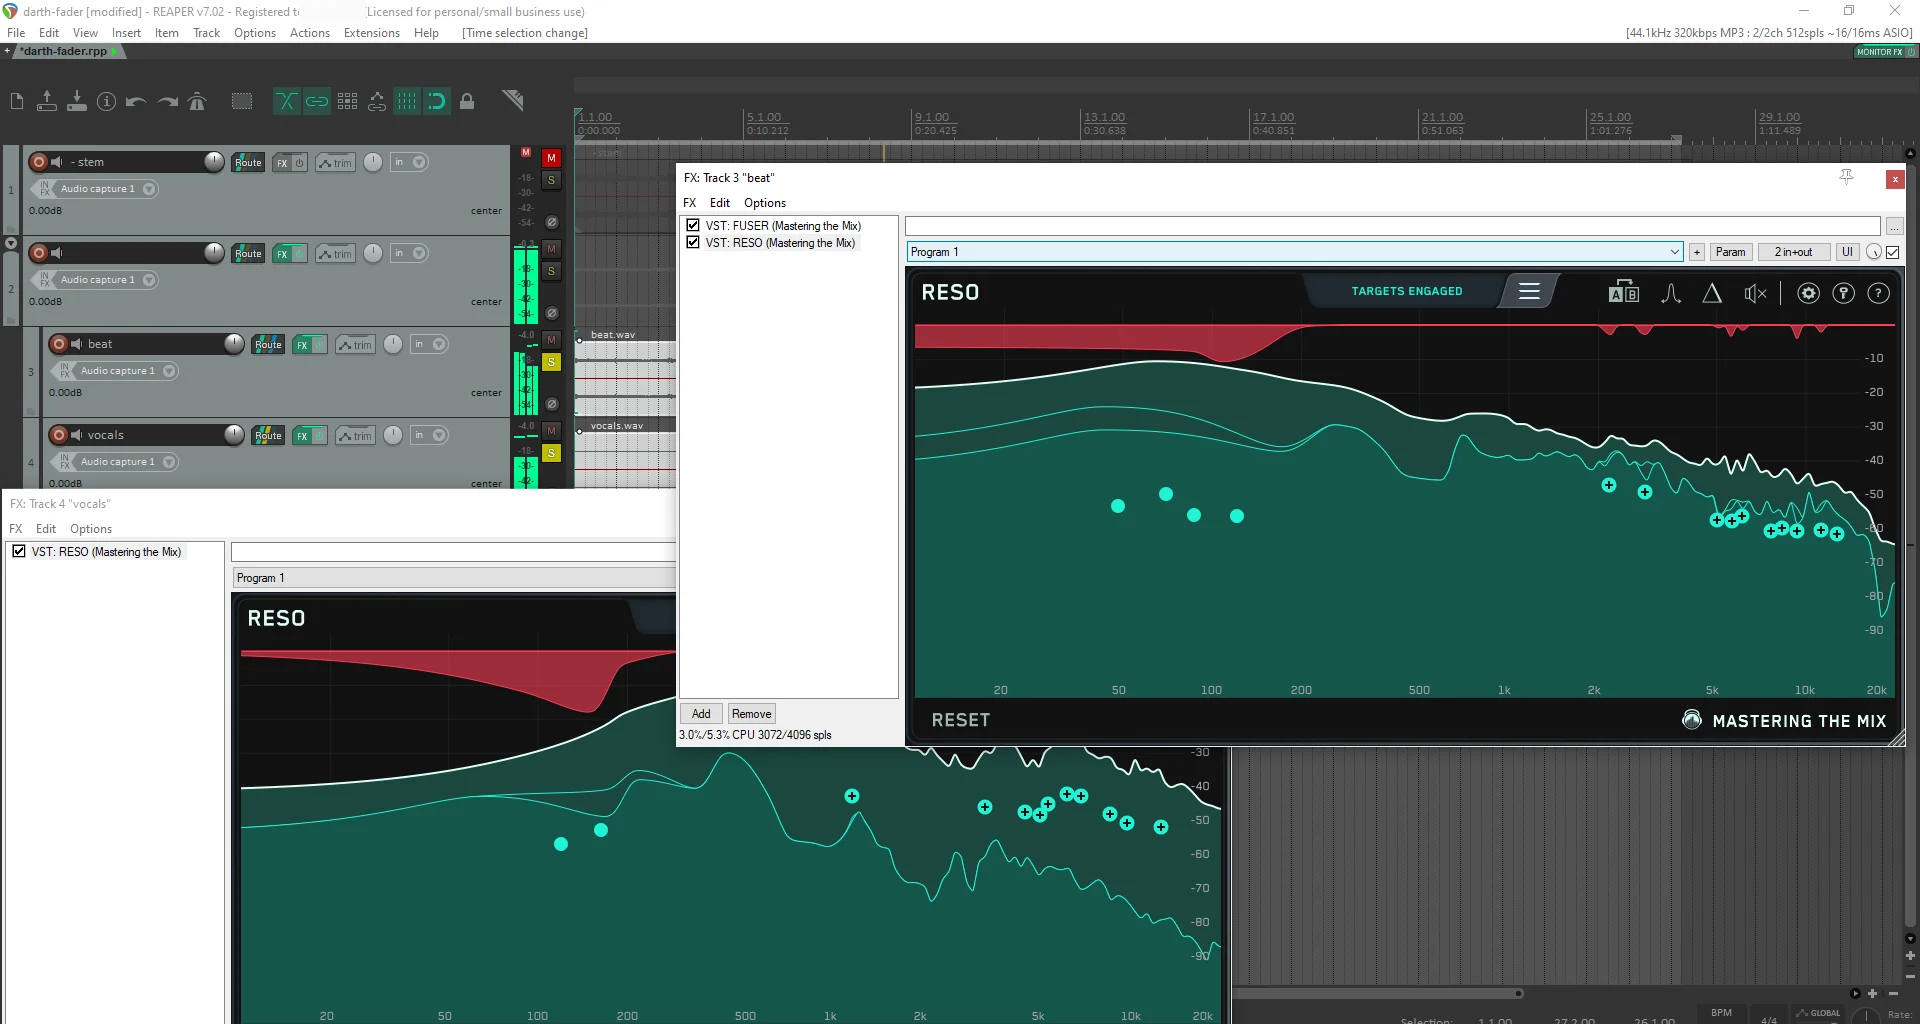Click the delta triangle icon in RESO

coord(1712,293)
